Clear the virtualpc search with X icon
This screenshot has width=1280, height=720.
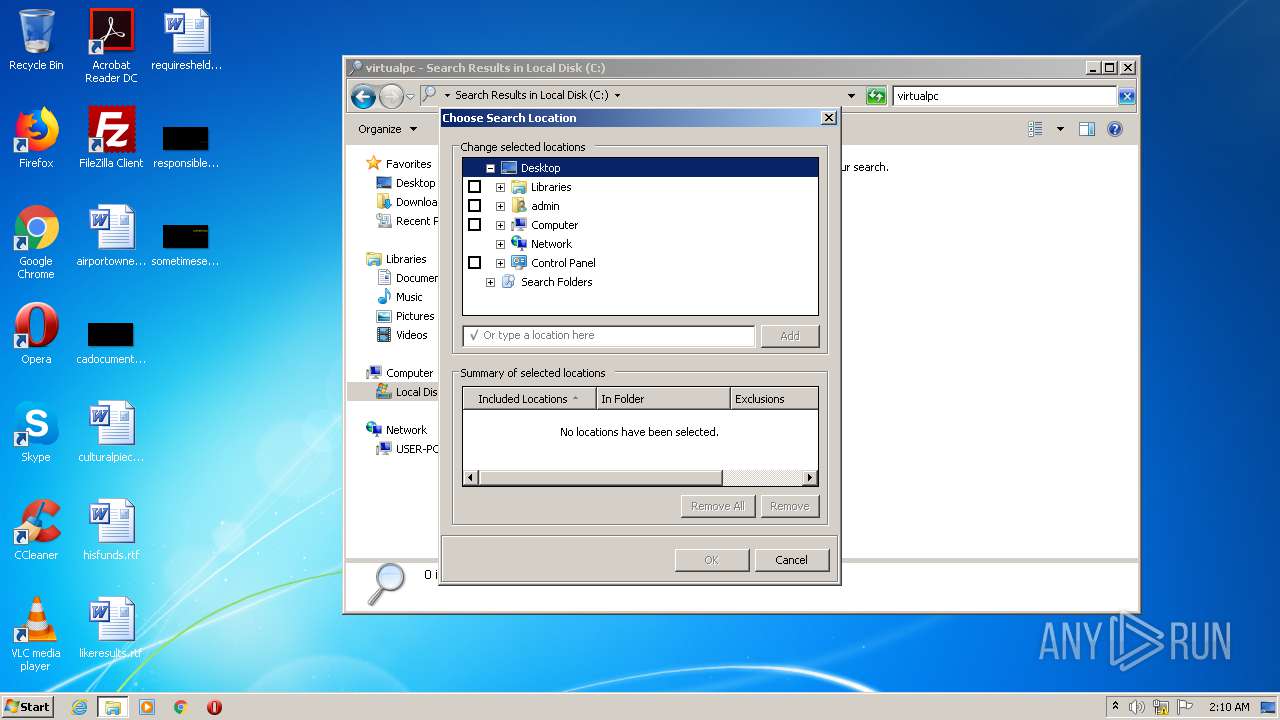(1126, 96)
